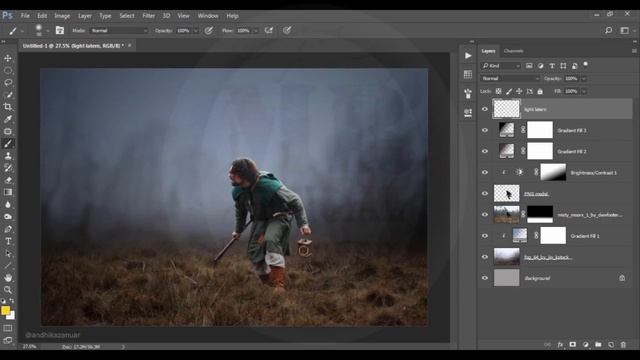Select the Path Selection tool
The width and height of the screenshot is (640, 360).
click(8, 253)
